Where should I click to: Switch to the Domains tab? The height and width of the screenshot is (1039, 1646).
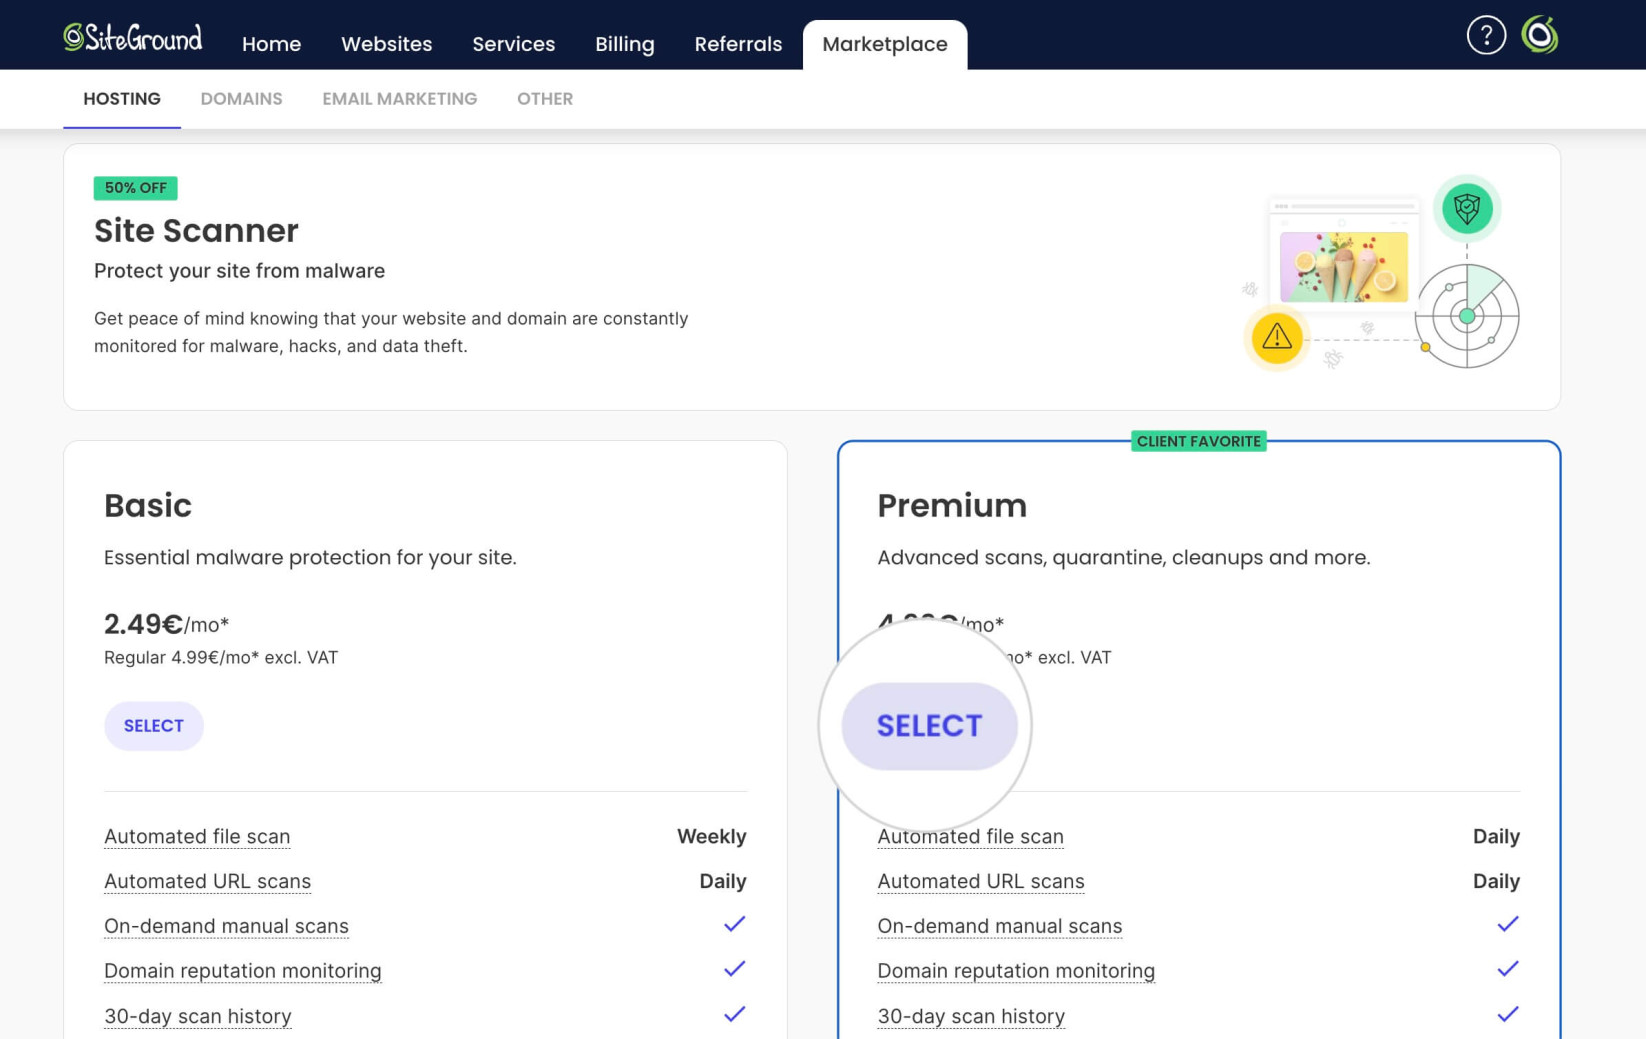tap(241, 99)
